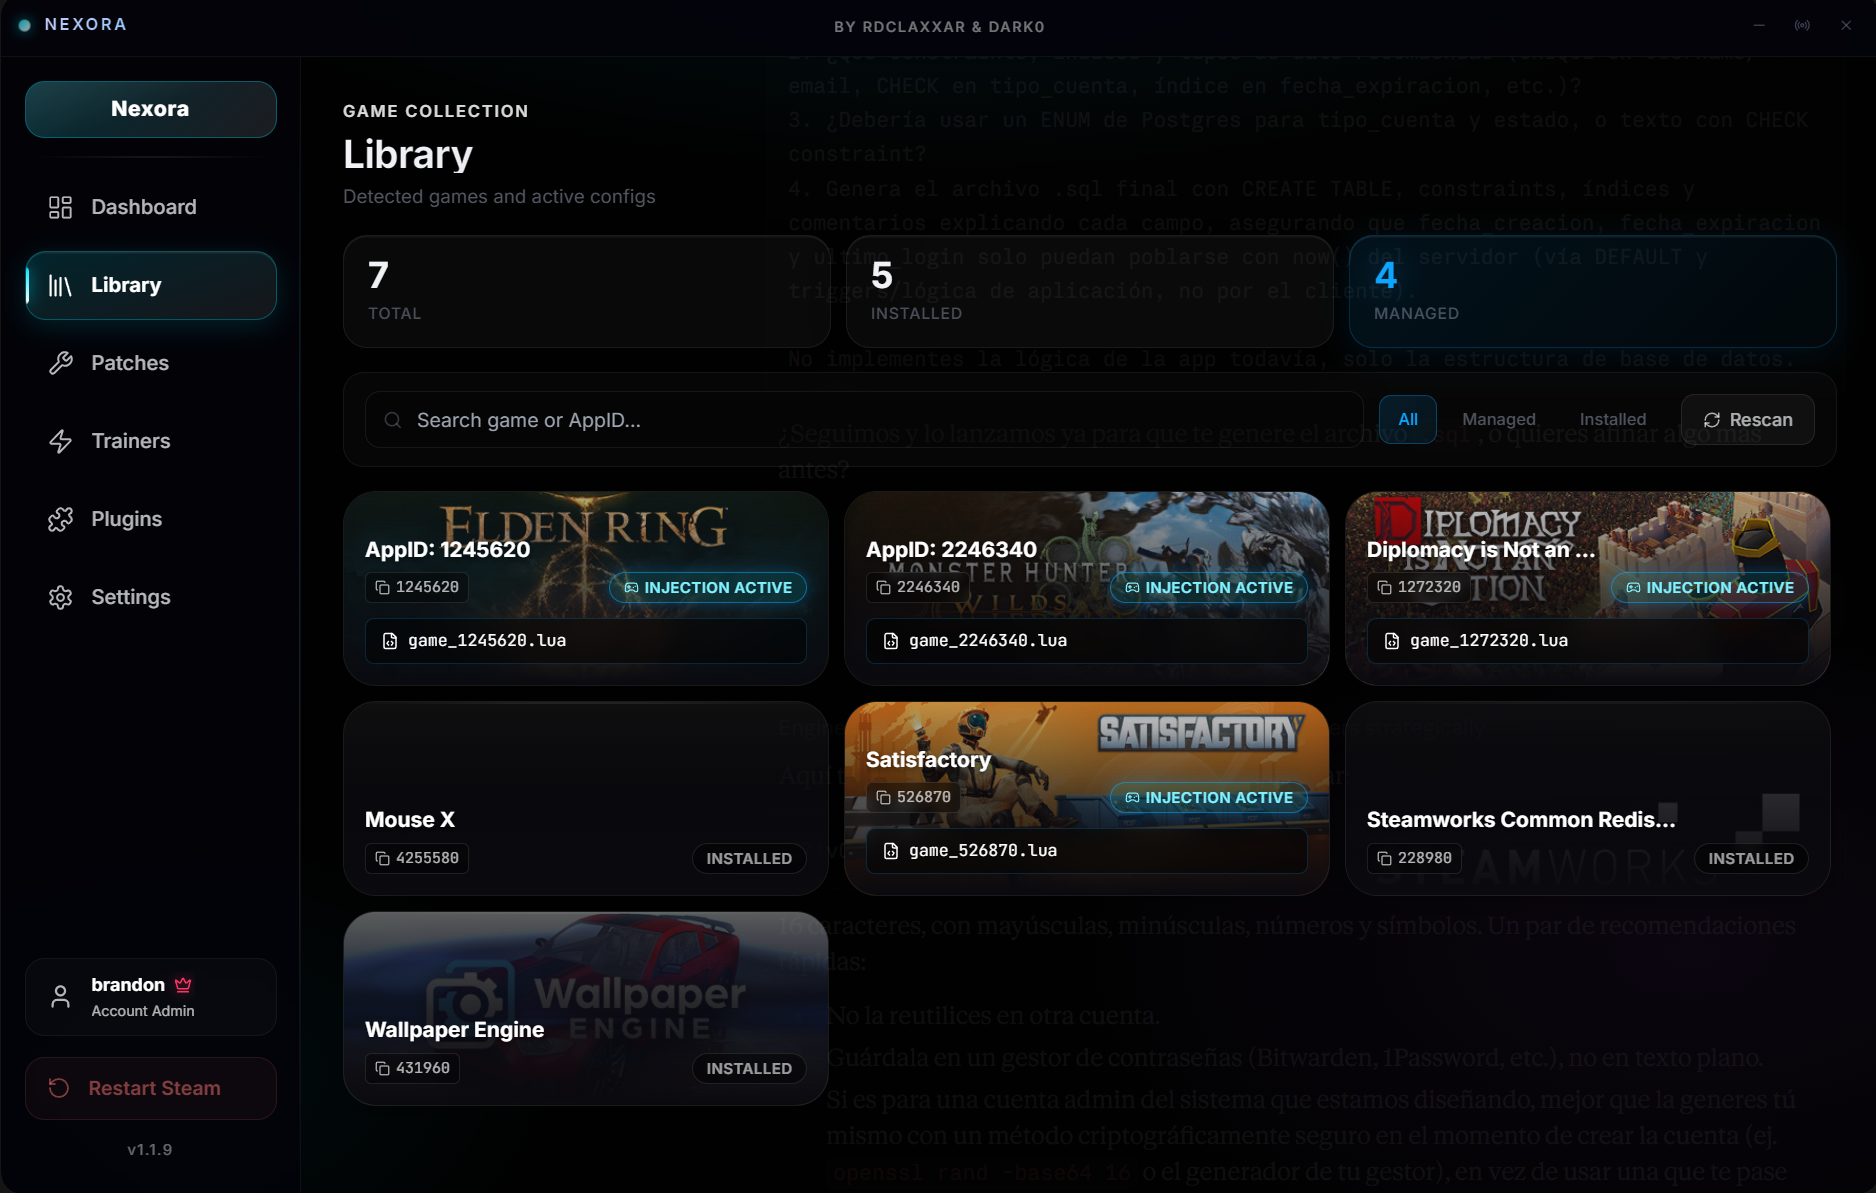The width and height of the screenshot is (1876, 1193).
Task: Copy AppID 1272320 via its copy icon
Action: pos(1384,587)
